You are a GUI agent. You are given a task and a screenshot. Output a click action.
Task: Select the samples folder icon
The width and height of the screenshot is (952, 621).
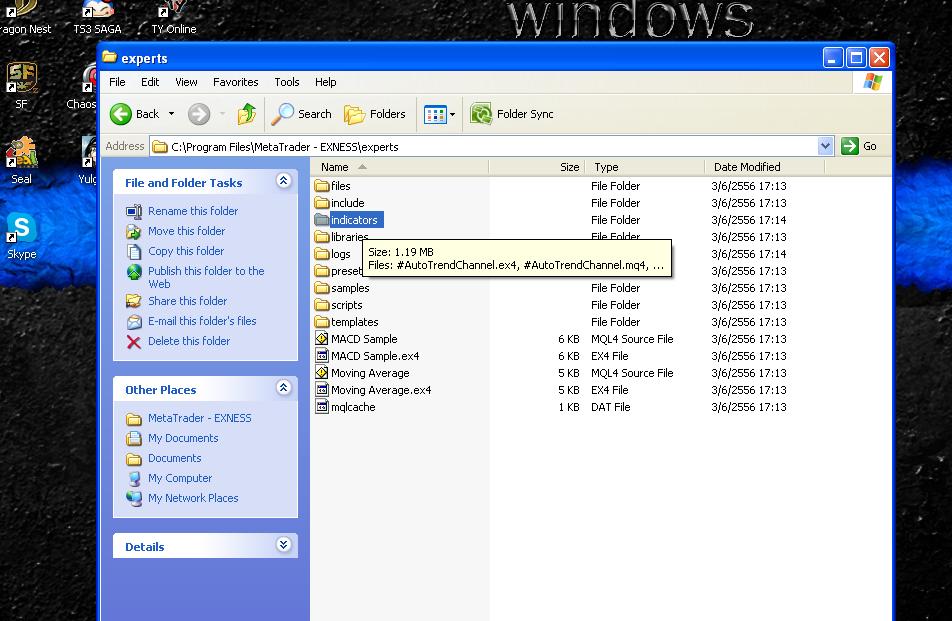[x=322, y=288]
